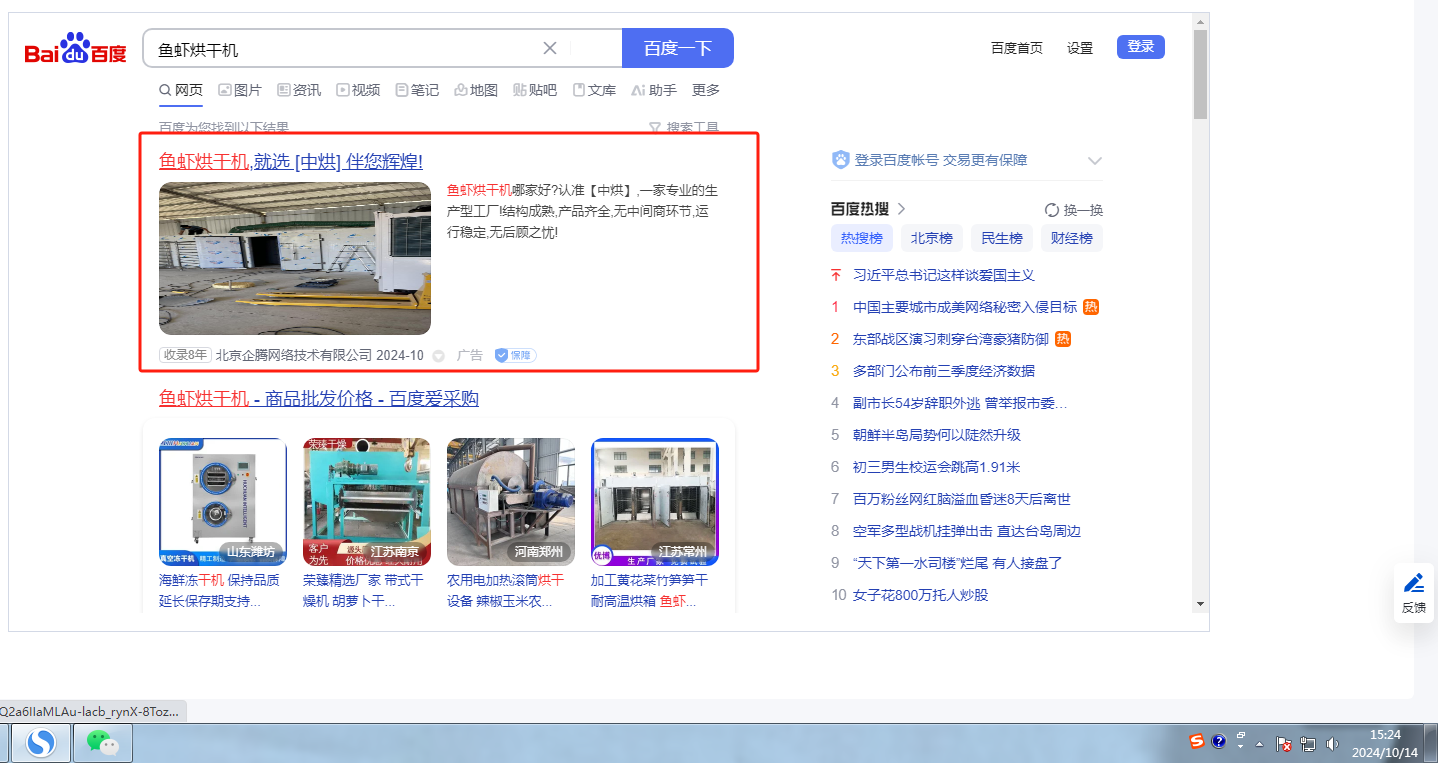Open the 江苏南京 belt dryer product image
1438x763 pixels.
point(367,502)
